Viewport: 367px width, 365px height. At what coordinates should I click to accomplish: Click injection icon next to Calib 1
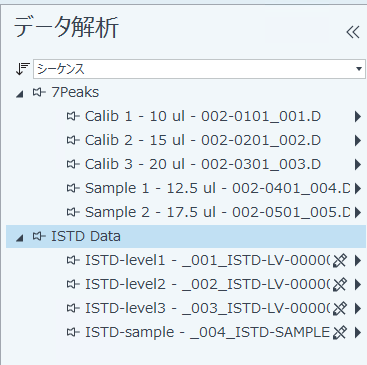(x=73, y=116)
